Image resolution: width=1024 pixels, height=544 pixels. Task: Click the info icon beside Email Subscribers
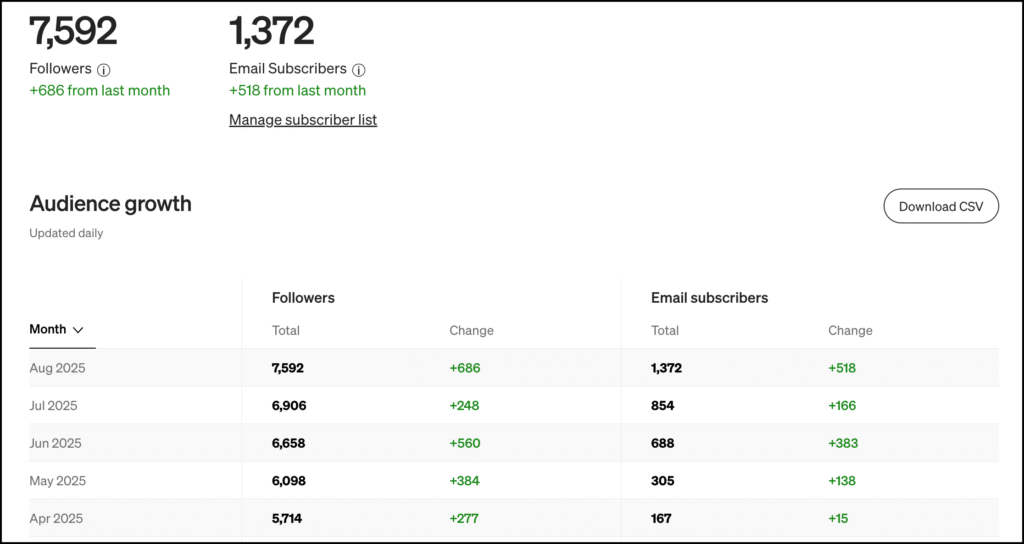(x=359, y=70)
